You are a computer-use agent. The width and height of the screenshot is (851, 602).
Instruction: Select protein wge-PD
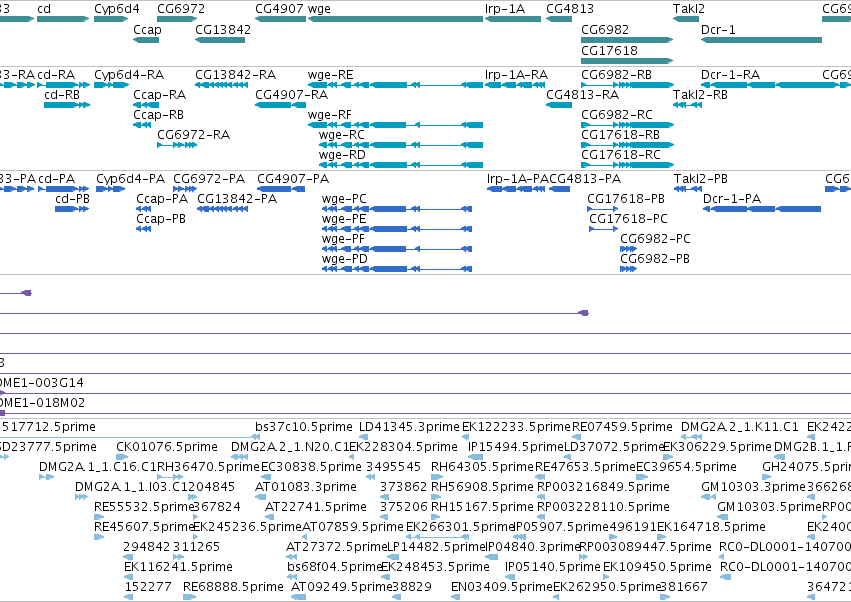tap(345, 259)
